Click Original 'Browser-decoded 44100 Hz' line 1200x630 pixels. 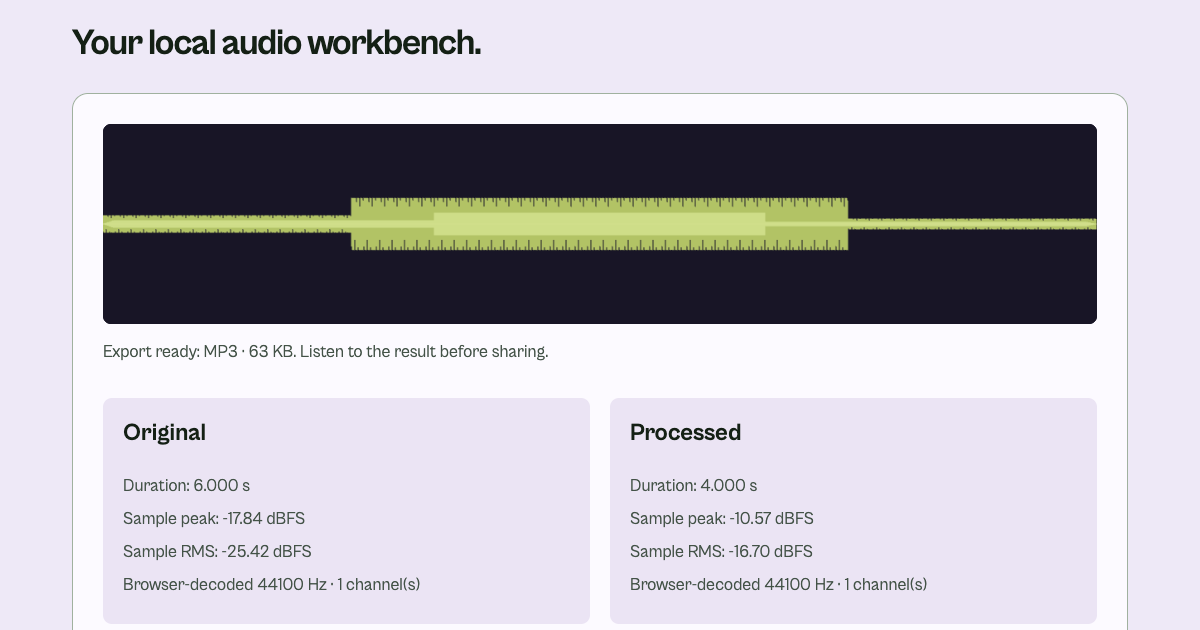click(x=272, y=584)
